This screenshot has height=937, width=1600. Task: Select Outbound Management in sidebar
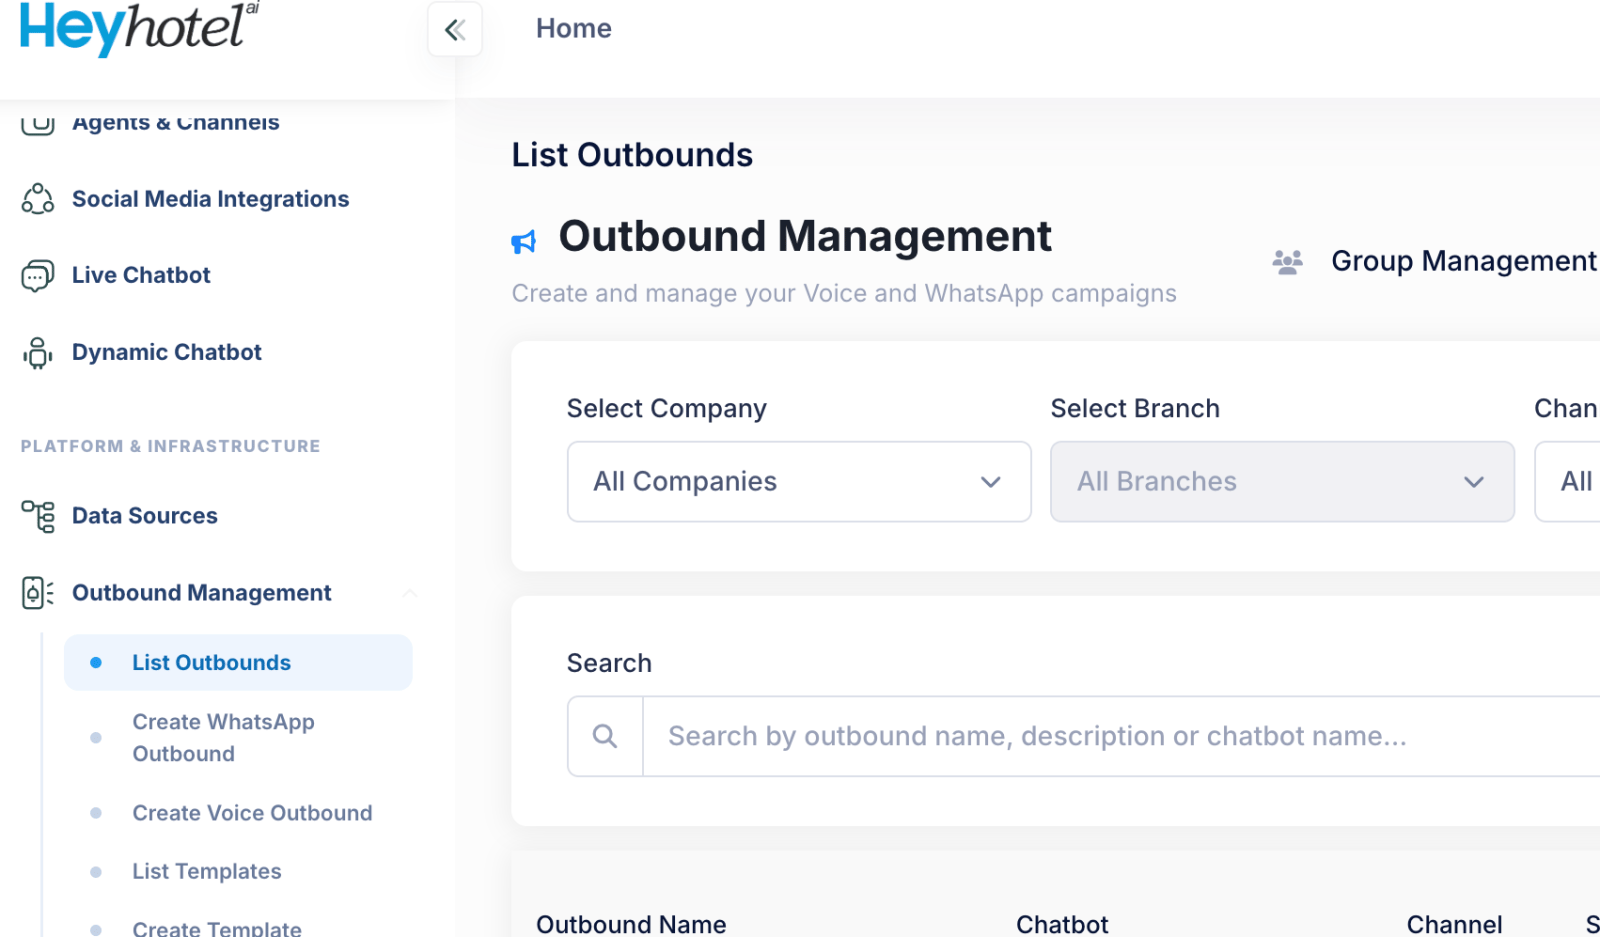201,593
